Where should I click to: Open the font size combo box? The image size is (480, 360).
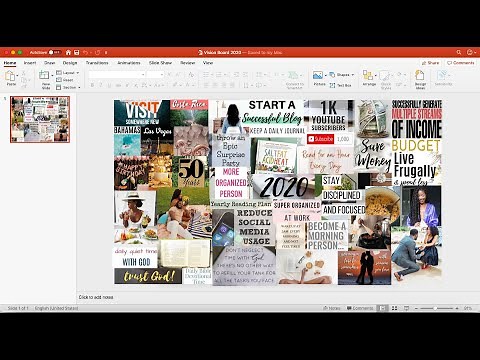click(x=155, y=75)
